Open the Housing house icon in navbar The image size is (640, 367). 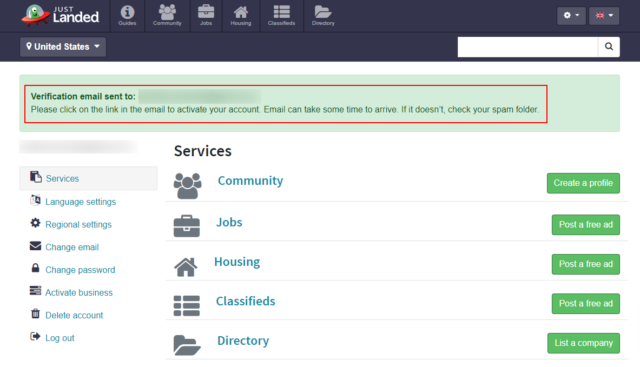pos(241,16)
